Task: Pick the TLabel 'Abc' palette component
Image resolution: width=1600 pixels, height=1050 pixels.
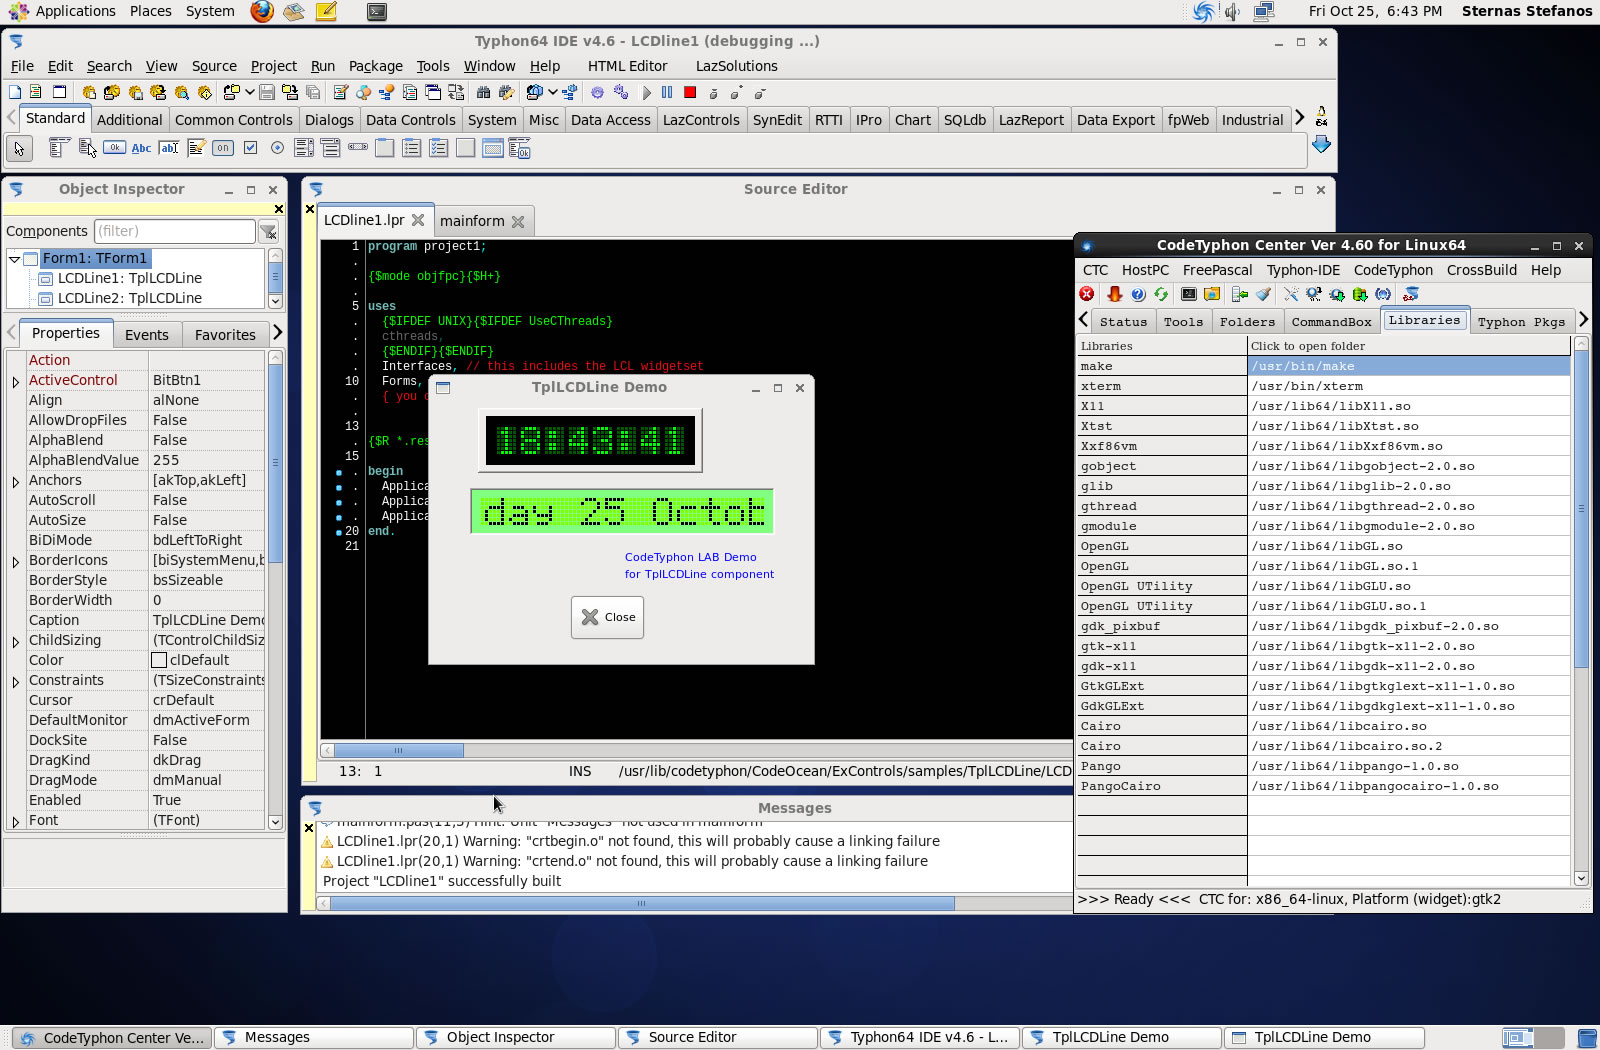Action: 141,148
